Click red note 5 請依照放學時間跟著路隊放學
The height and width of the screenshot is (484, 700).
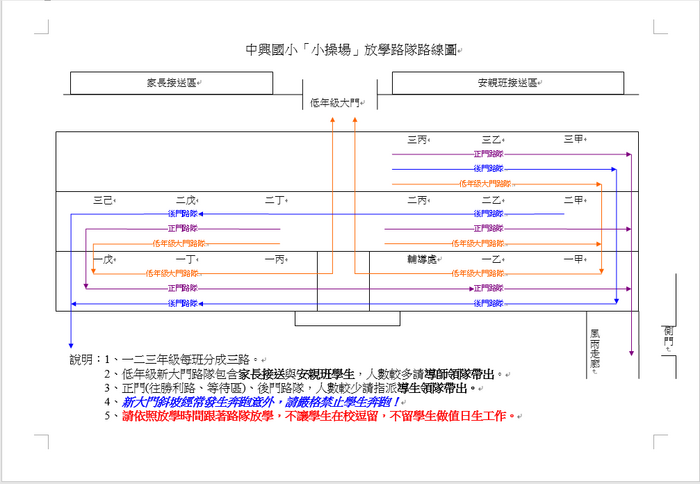pos(310,416)
